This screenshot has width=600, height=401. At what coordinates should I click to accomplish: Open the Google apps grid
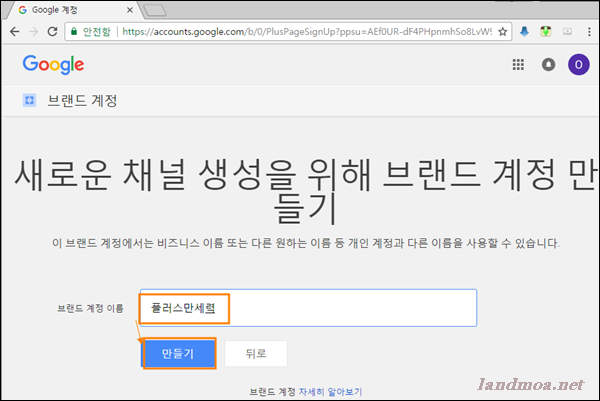coord(518,65)
